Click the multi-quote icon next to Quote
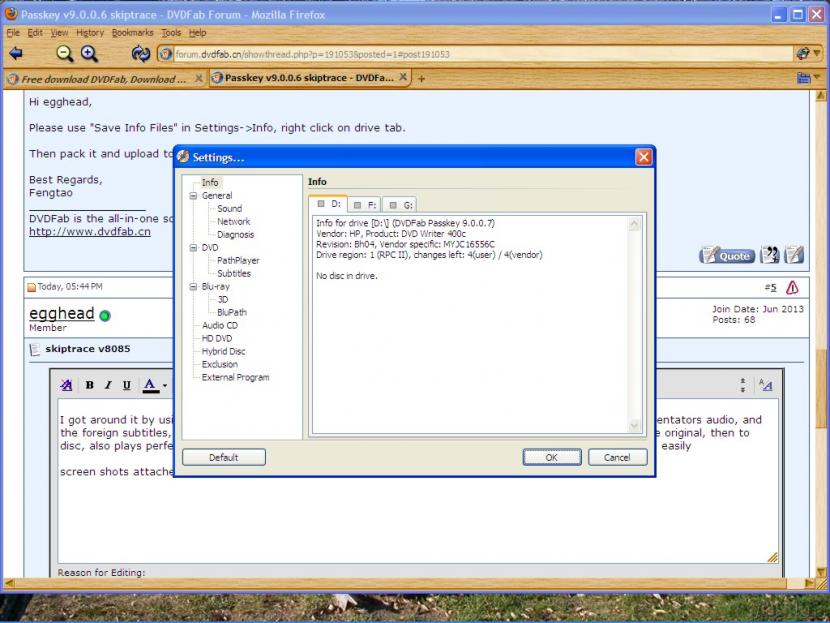 770,255
